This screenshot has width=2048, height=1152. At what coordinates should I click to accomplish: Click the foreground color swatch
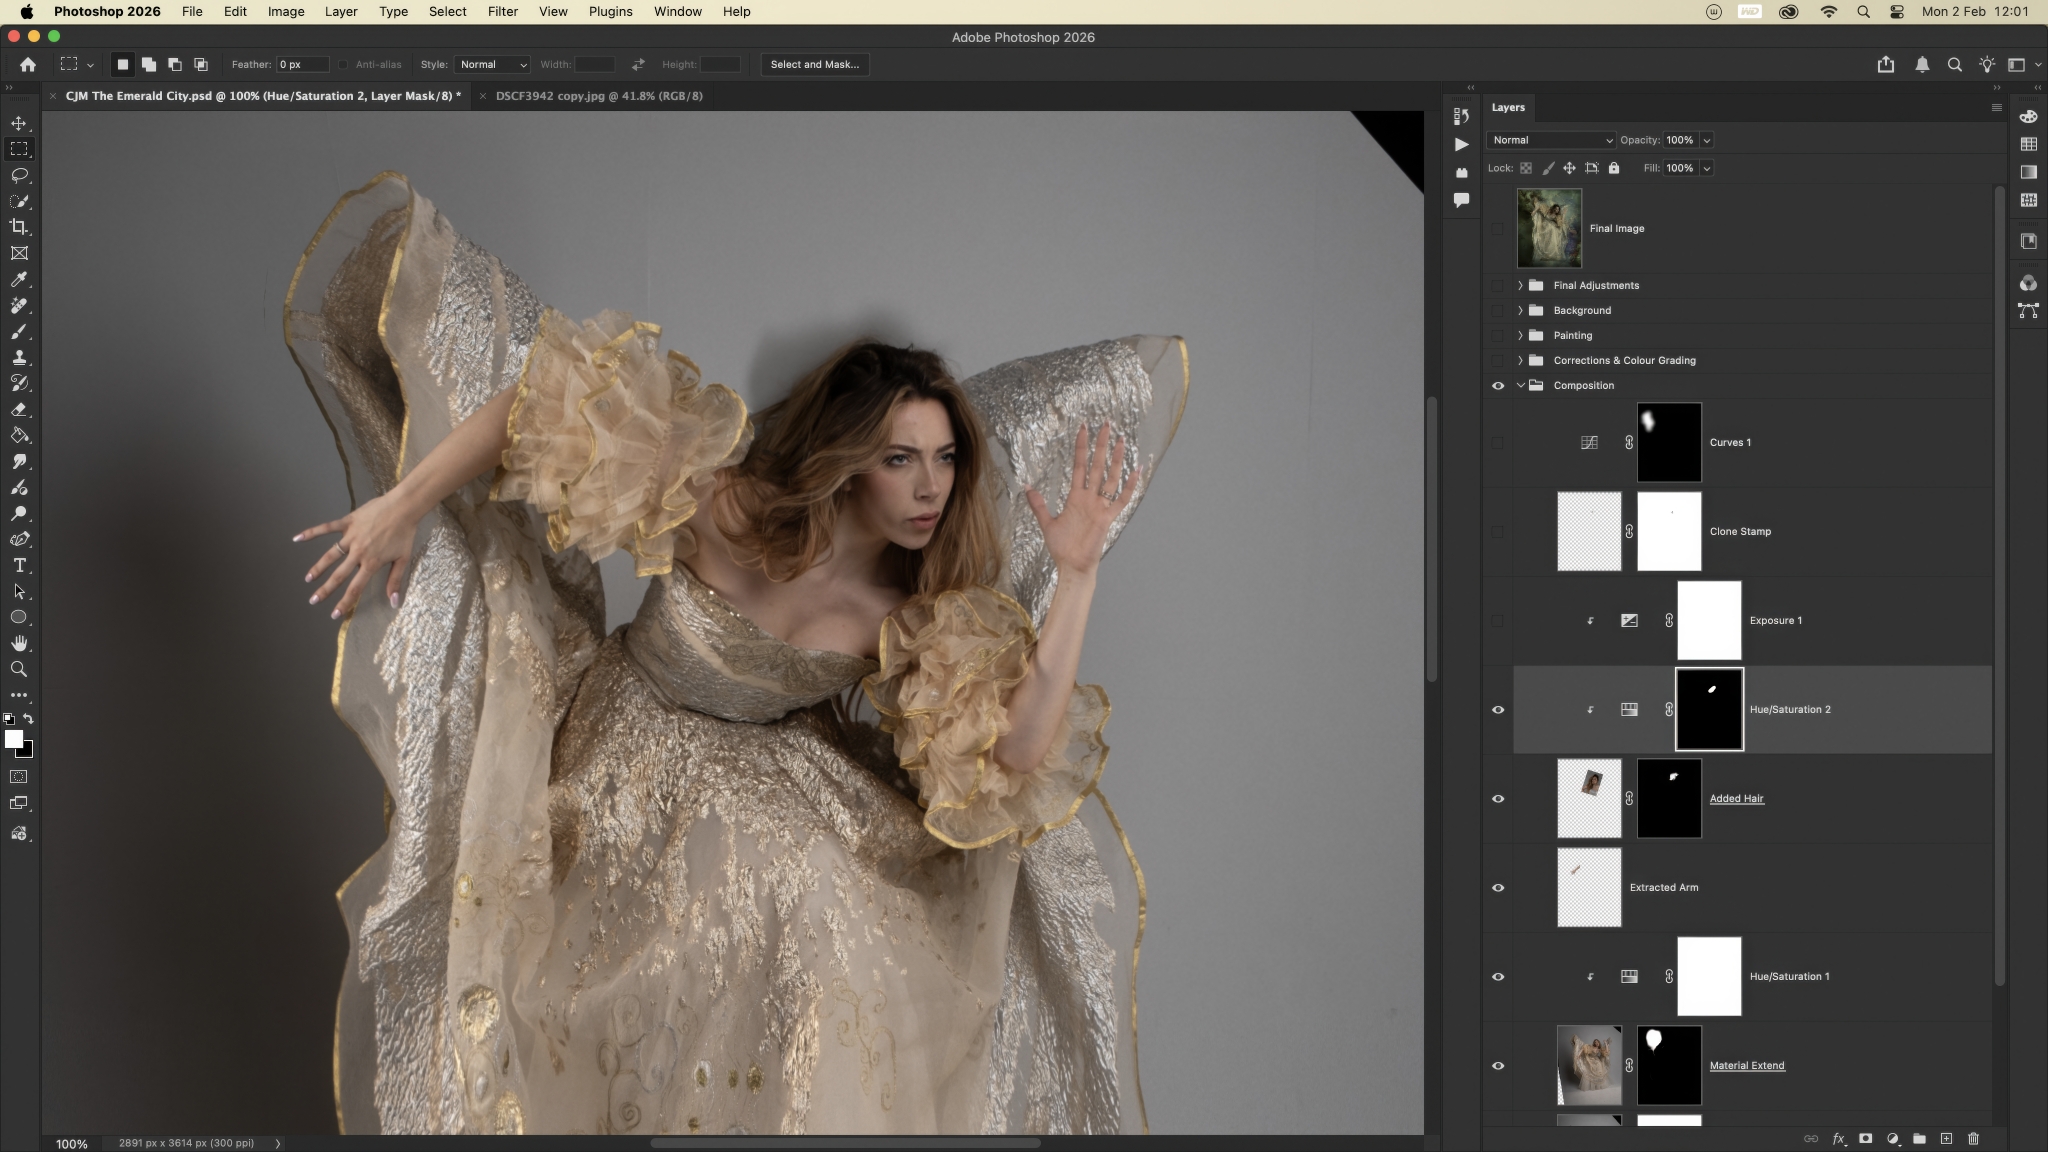13,739
